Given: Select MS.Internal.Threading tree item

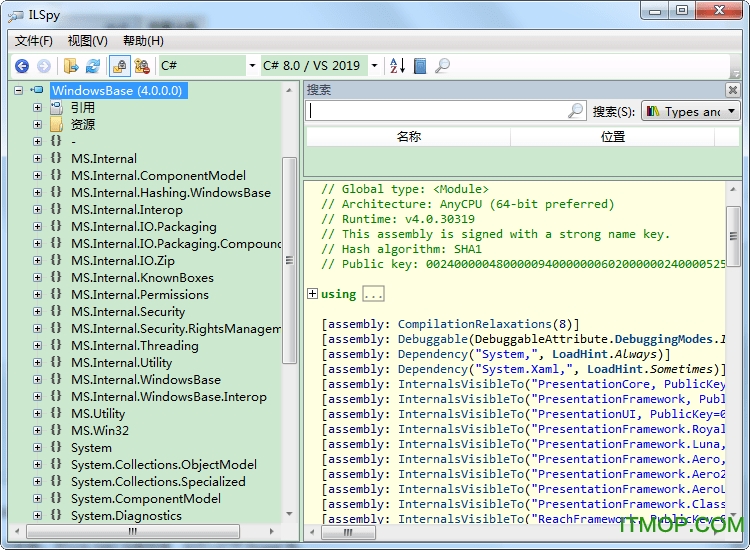Looking at the screenshot, I should [135, 345].
